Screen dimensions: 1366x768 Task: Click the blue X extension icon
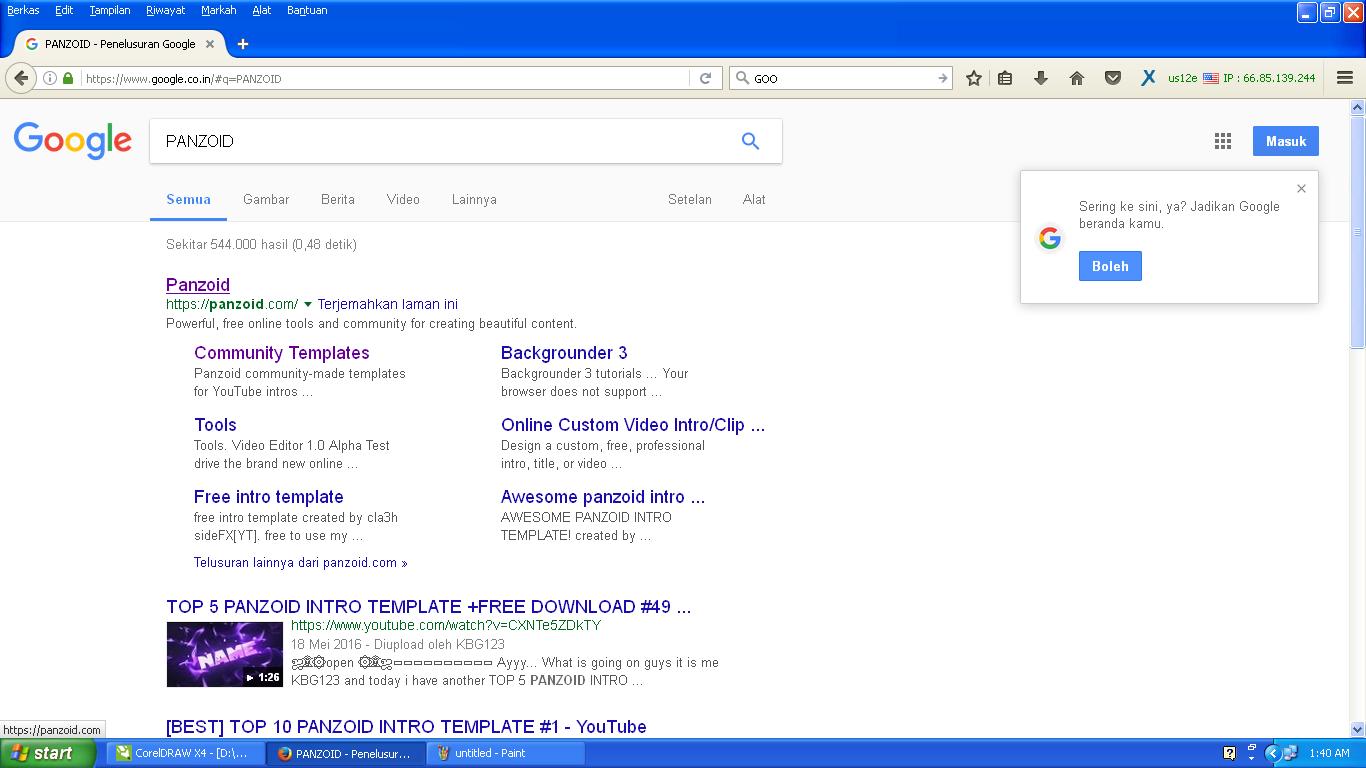1148,78
